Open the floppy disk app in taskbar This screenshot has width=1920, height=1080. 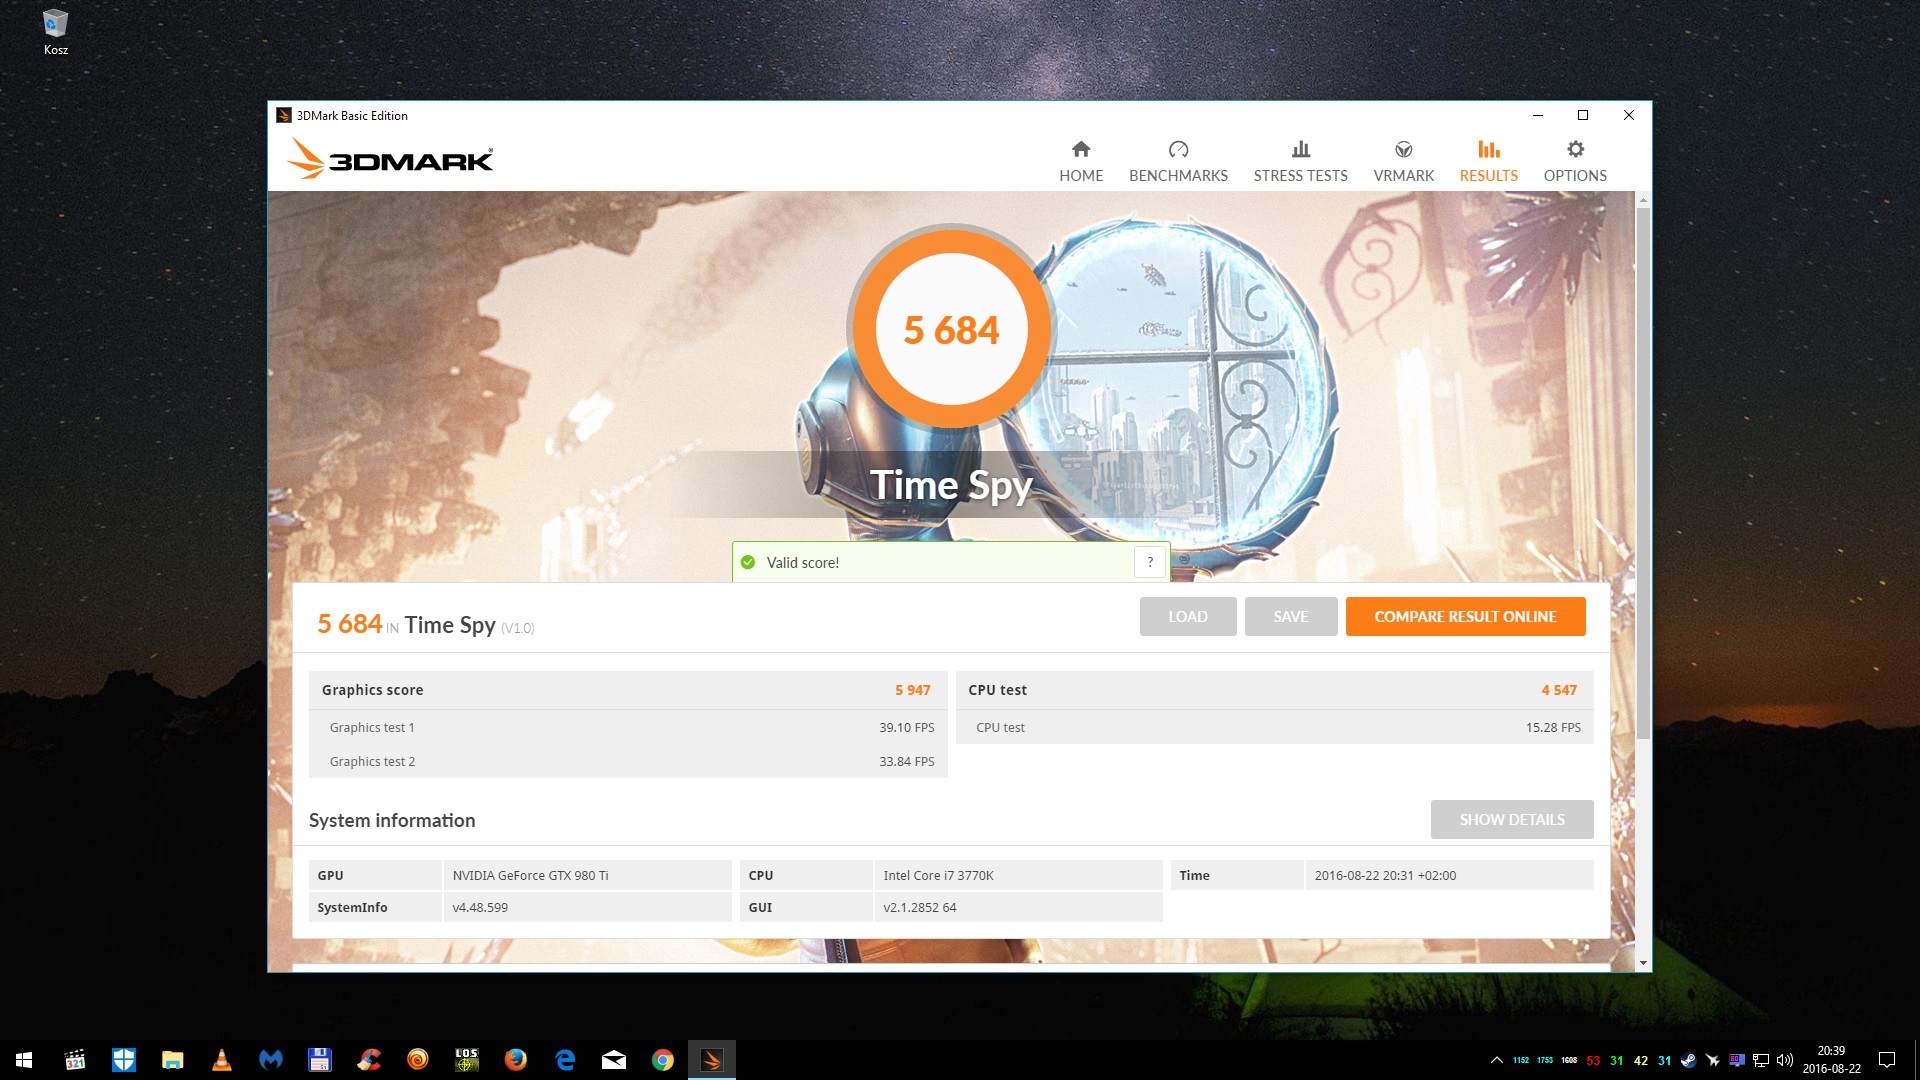coord(319,1060)
